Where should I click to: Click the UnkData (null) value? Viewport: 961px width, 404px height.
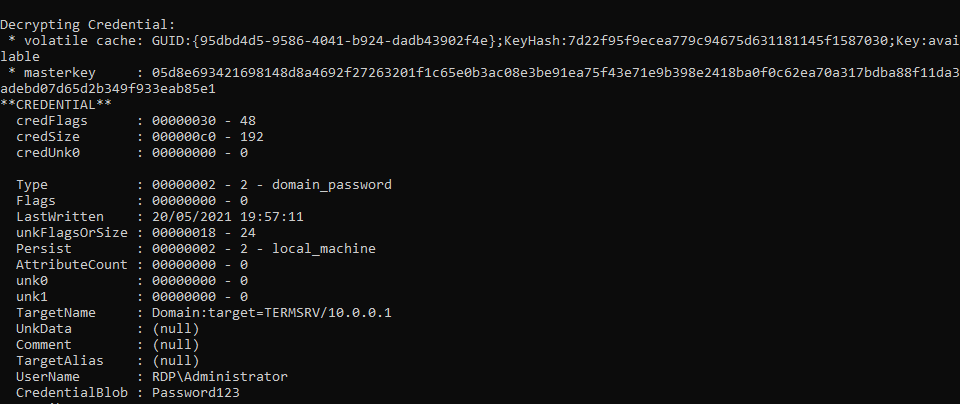(175, 328)
